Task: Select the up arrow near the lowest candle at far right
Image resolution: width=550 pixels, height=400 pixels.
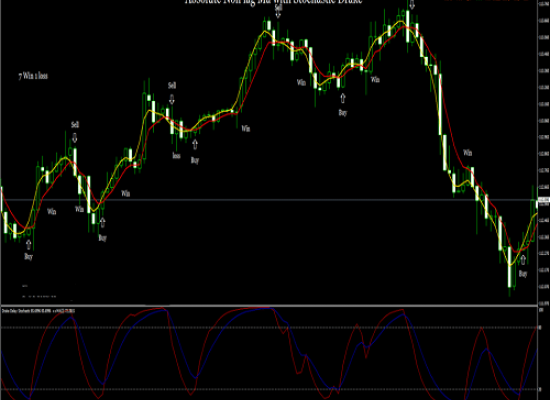Action: pos(523,260)
